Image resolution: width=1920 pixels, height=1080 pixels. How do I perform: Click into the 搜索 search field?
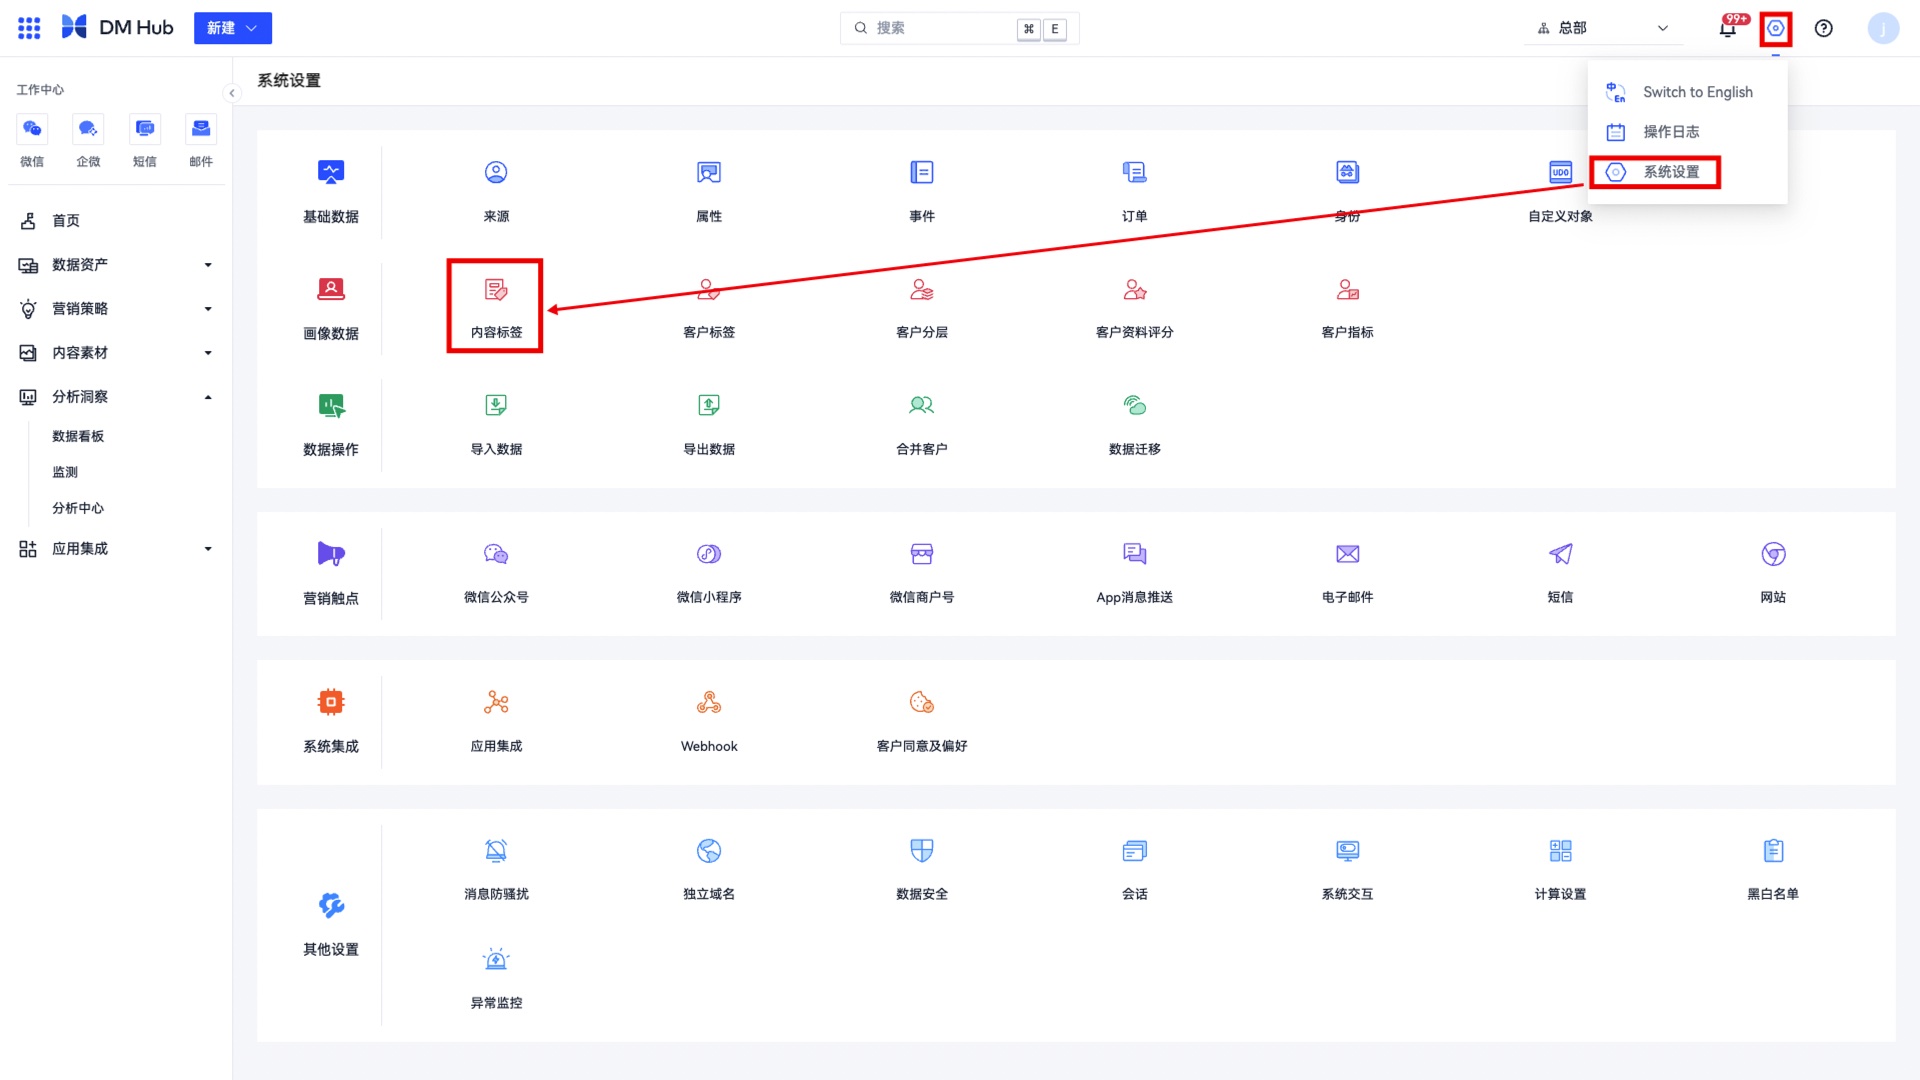point(959,28)
